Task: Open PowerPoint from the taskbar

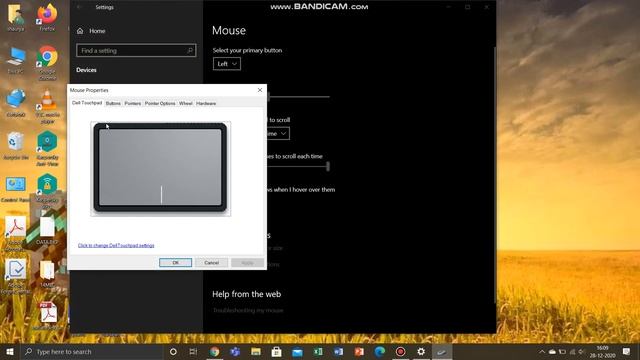Action: coord(359,351)
